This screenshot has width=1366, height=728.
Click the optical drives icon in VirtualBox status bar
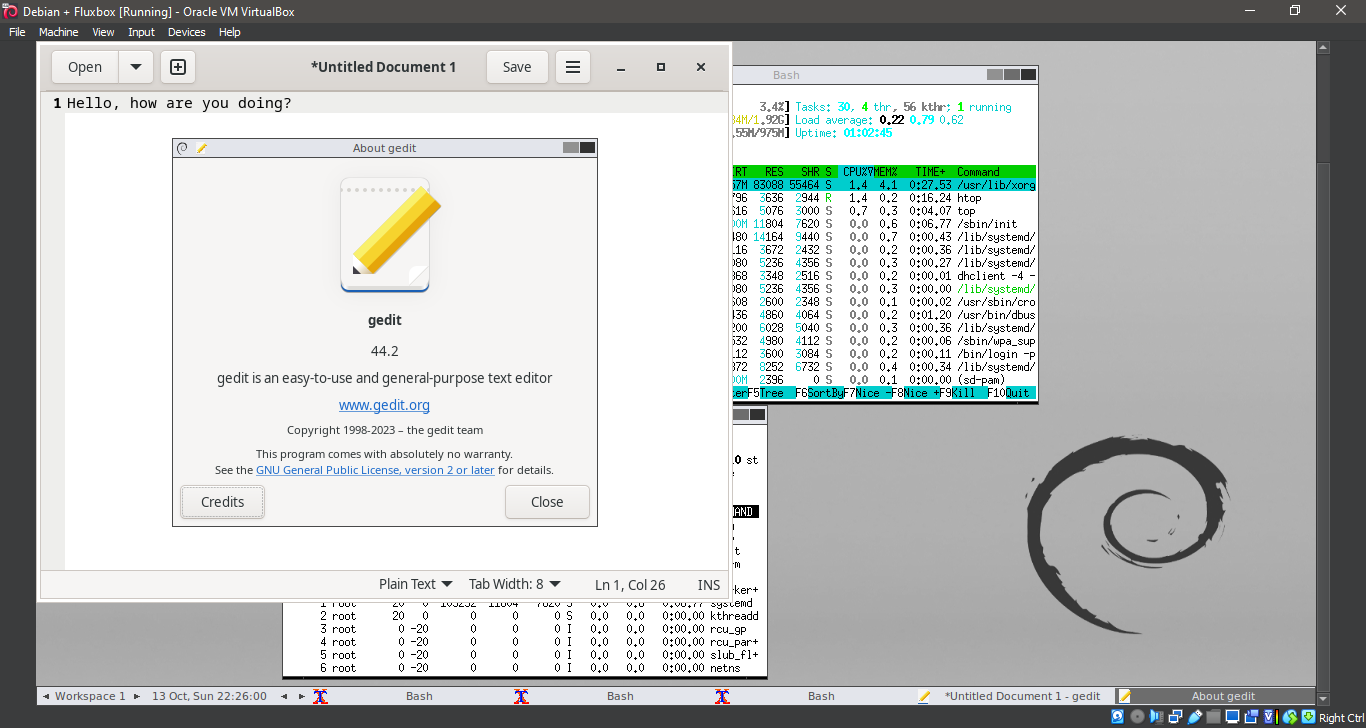(x=1137, y=717)
